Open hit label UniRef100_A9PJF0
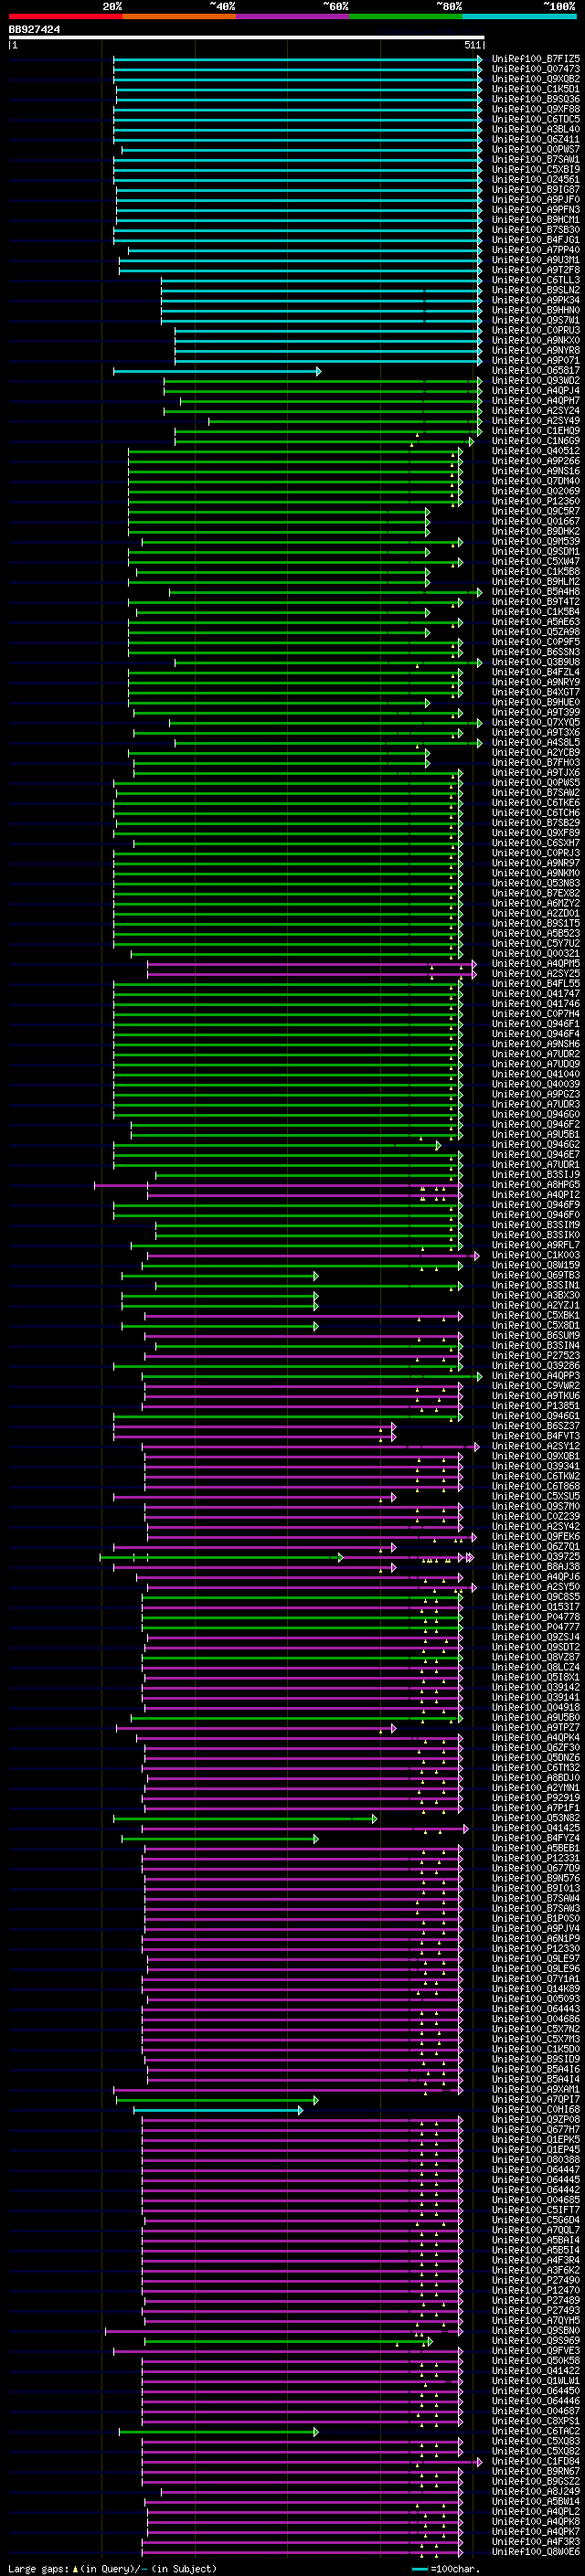The image size is (585, 2576). (x=536, y=200)
